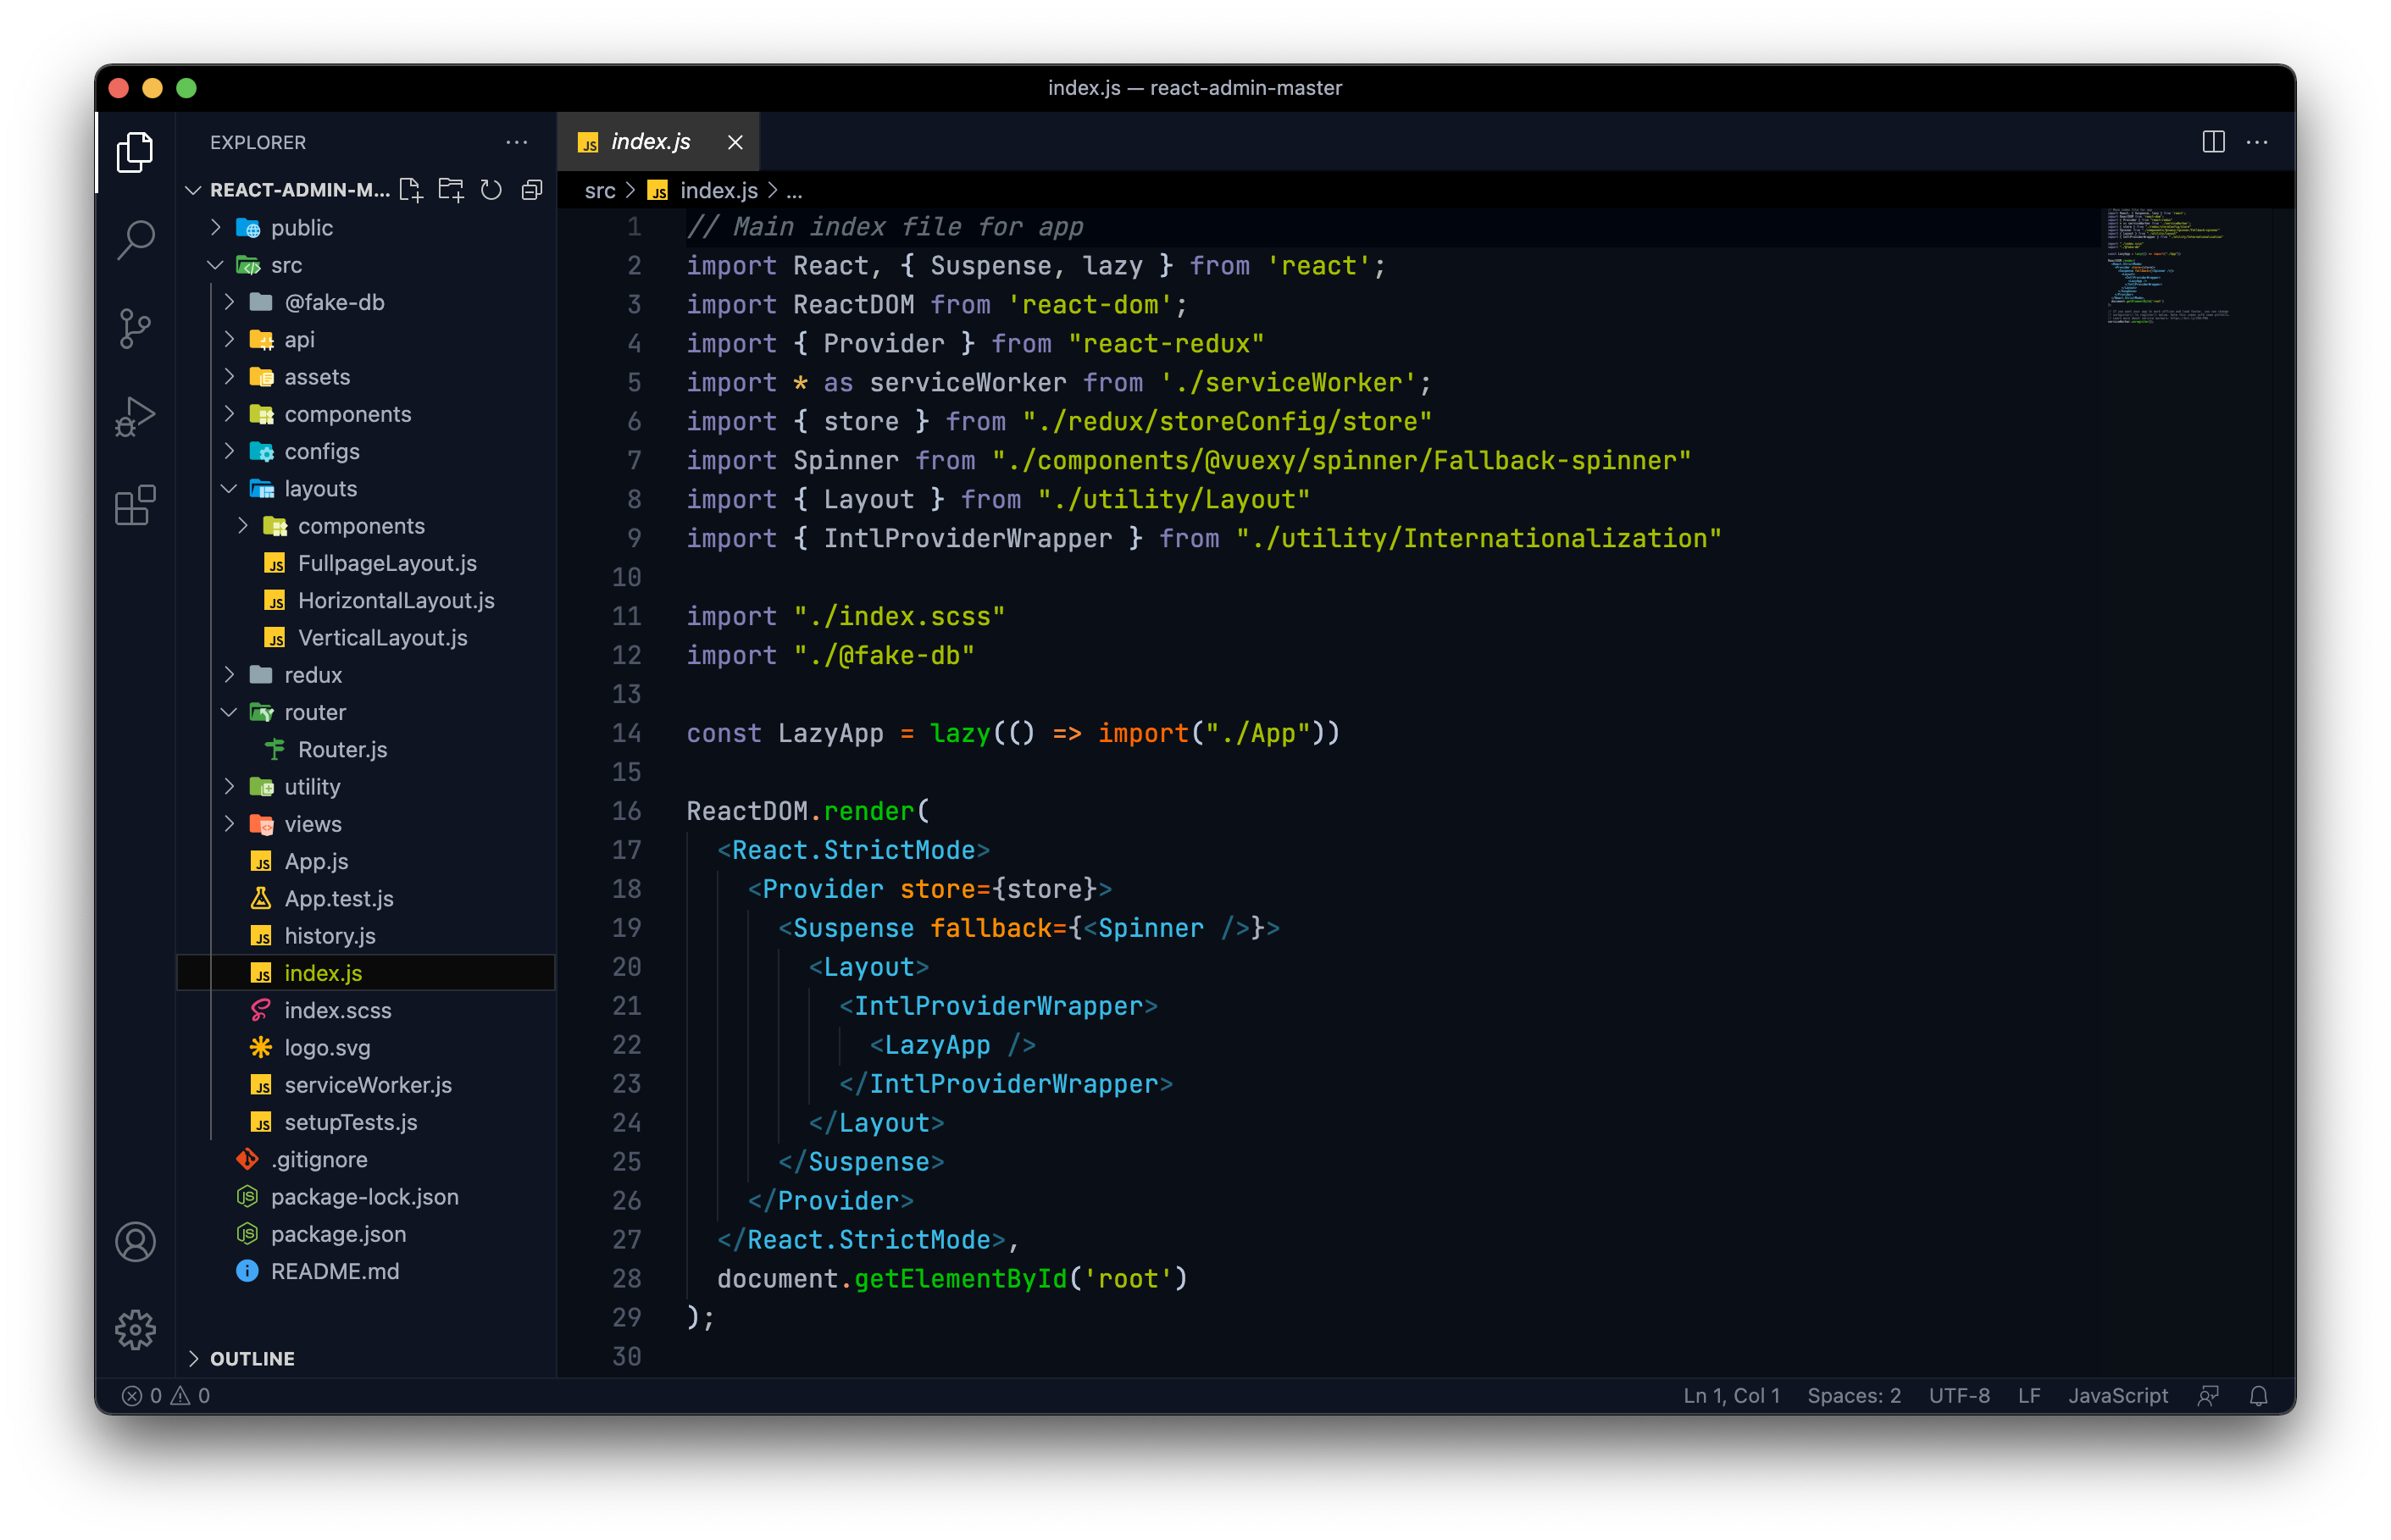Expand the redux folder
Screen dimensions: 2391x1540
(312, 675)
